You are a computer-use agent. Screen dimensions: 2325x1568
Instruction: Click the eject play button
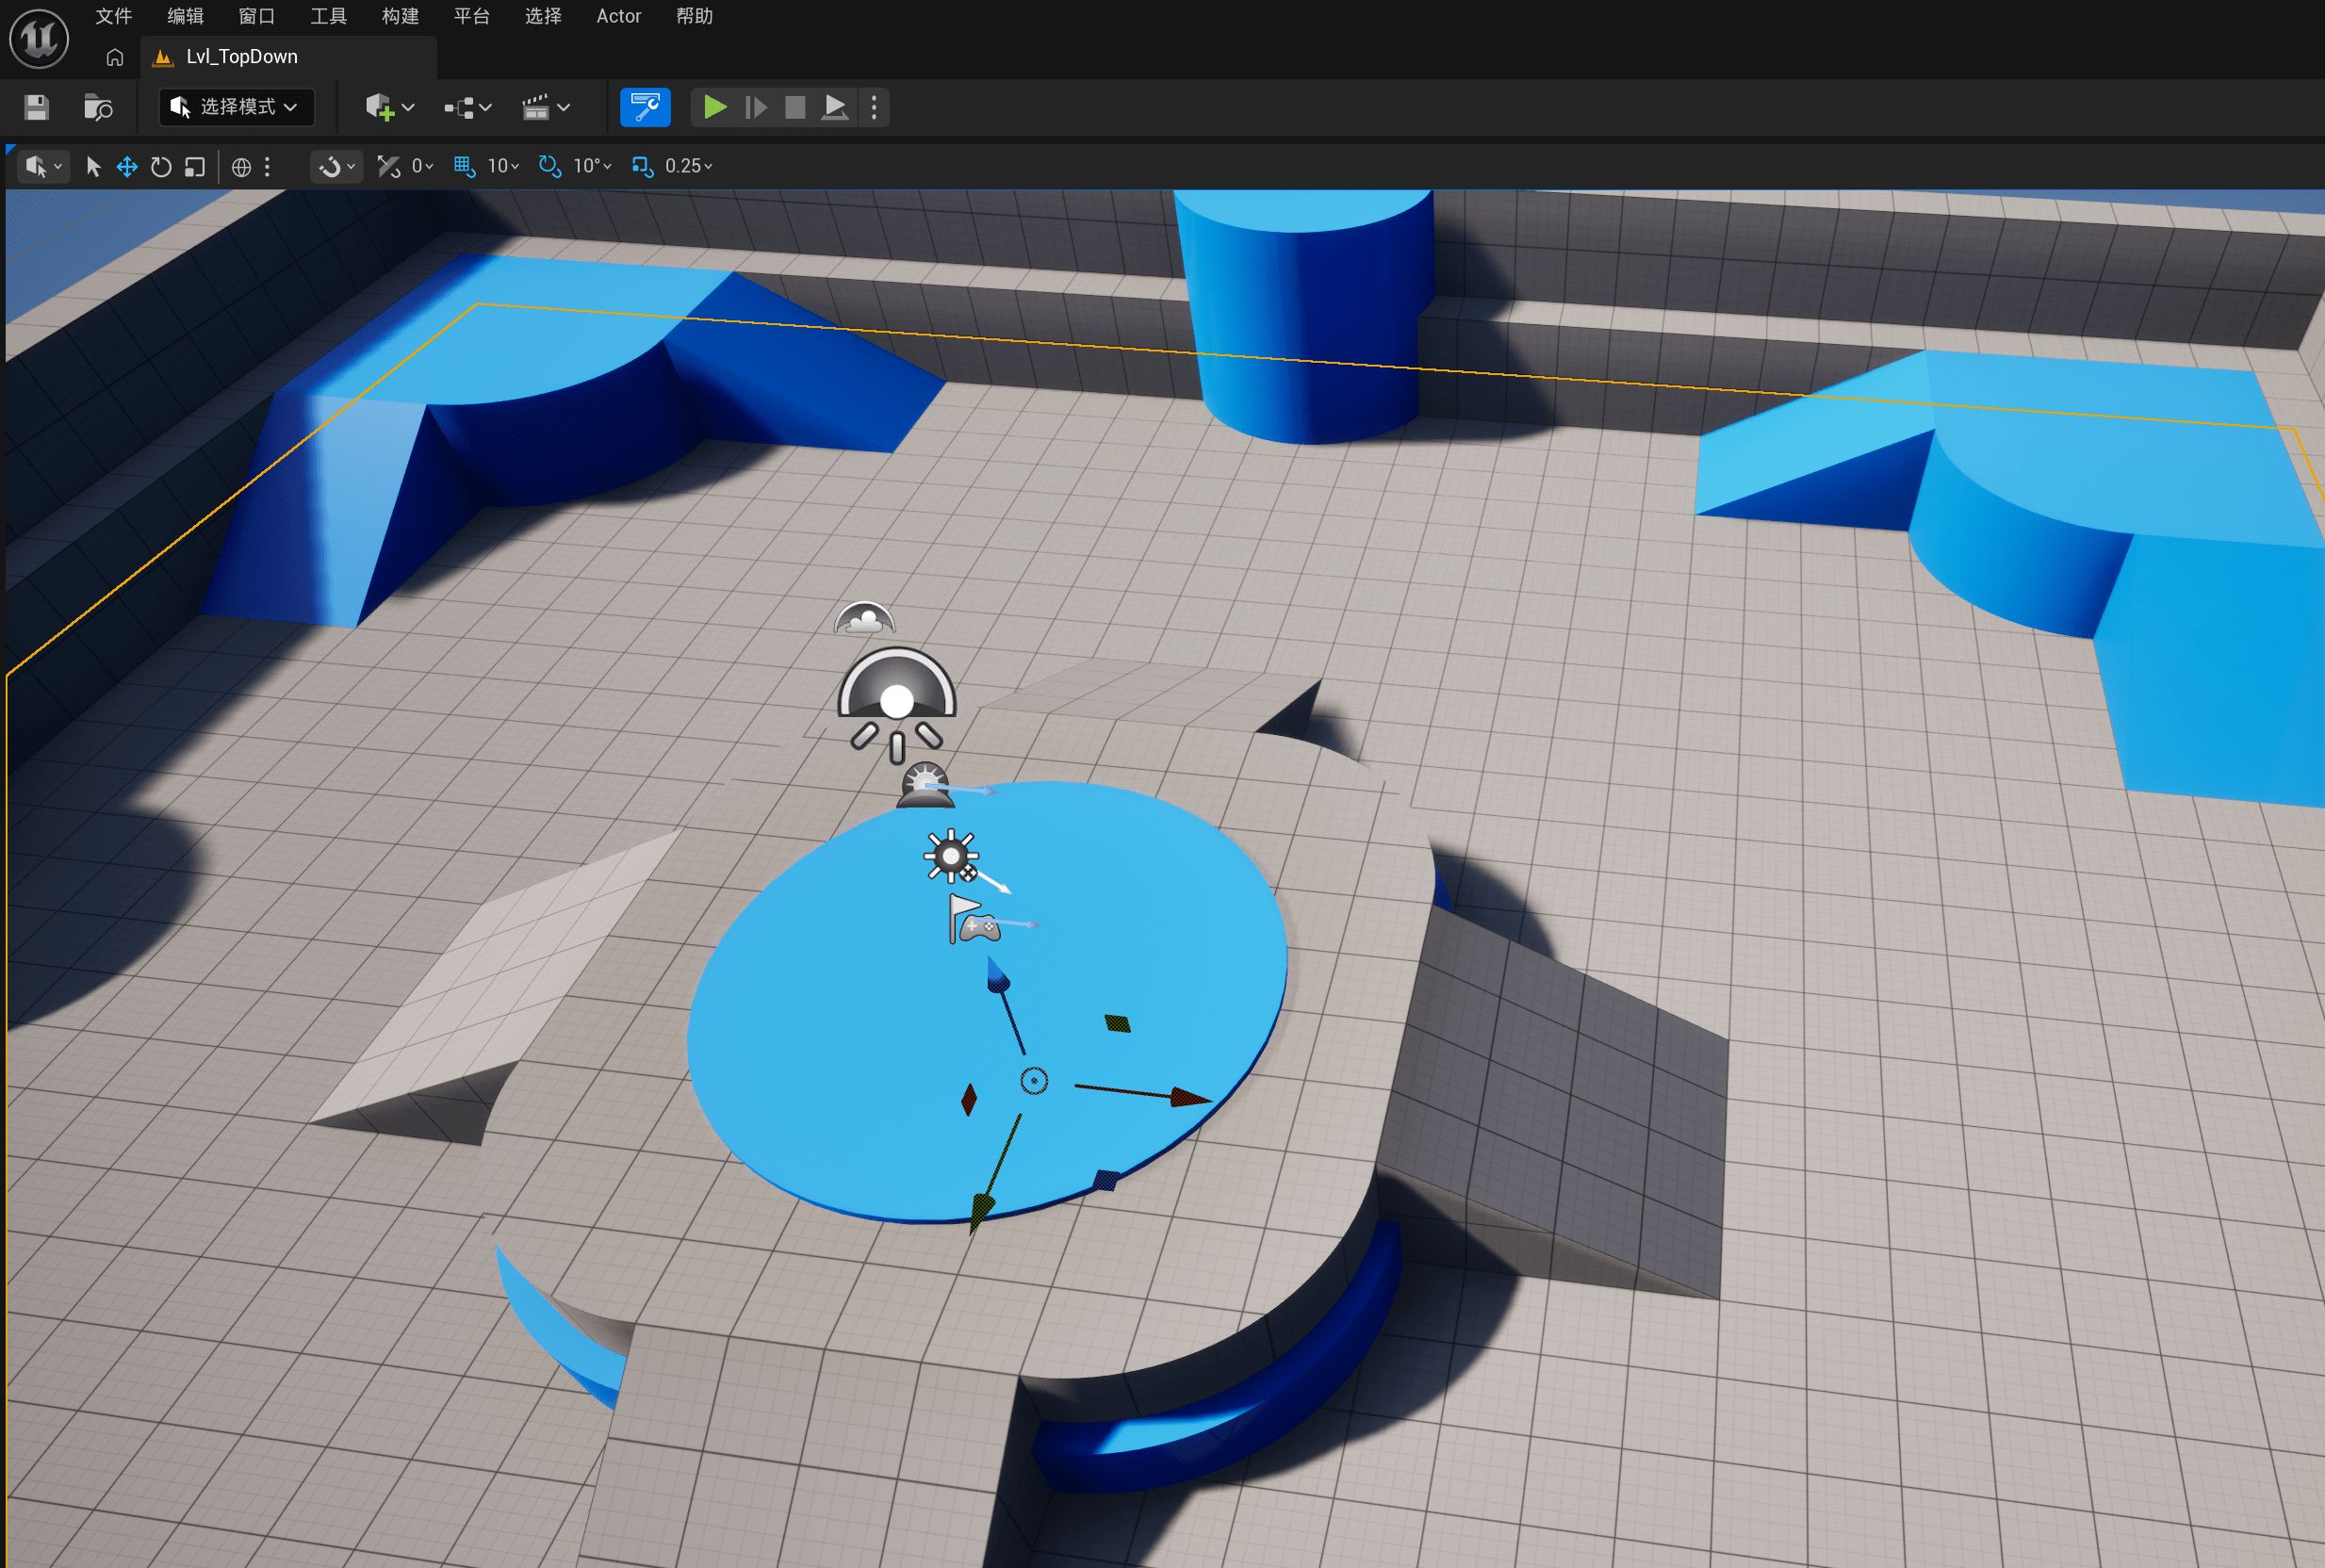[x=834, y=107]
